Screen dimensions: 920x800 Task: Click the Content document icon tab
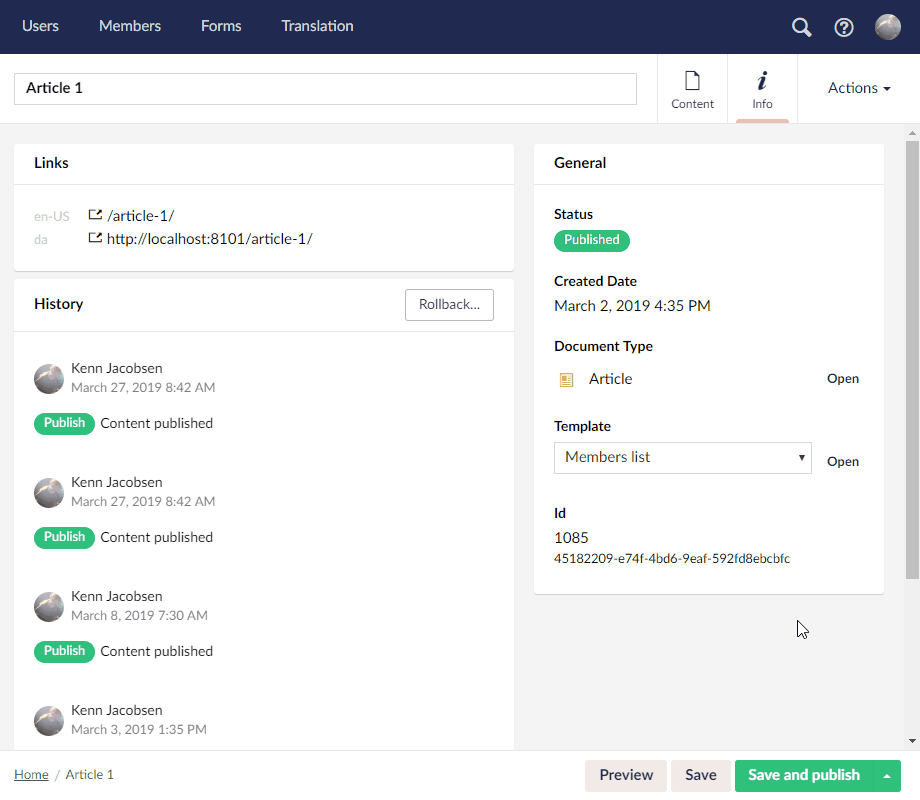(692, 89)
